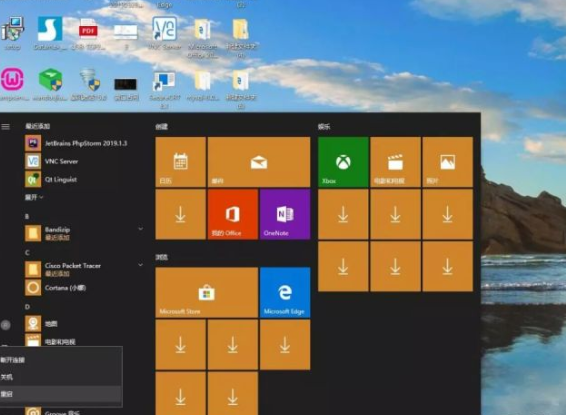The width and height of the screenshot is (566, 415).
Task: Click the hamburger menu in Start
Action: pyautogui.click(x=5, y=126)
